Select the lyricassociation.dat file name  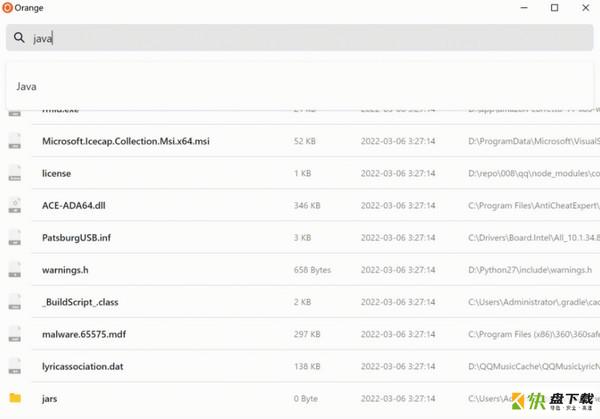[x=83, y=366]
